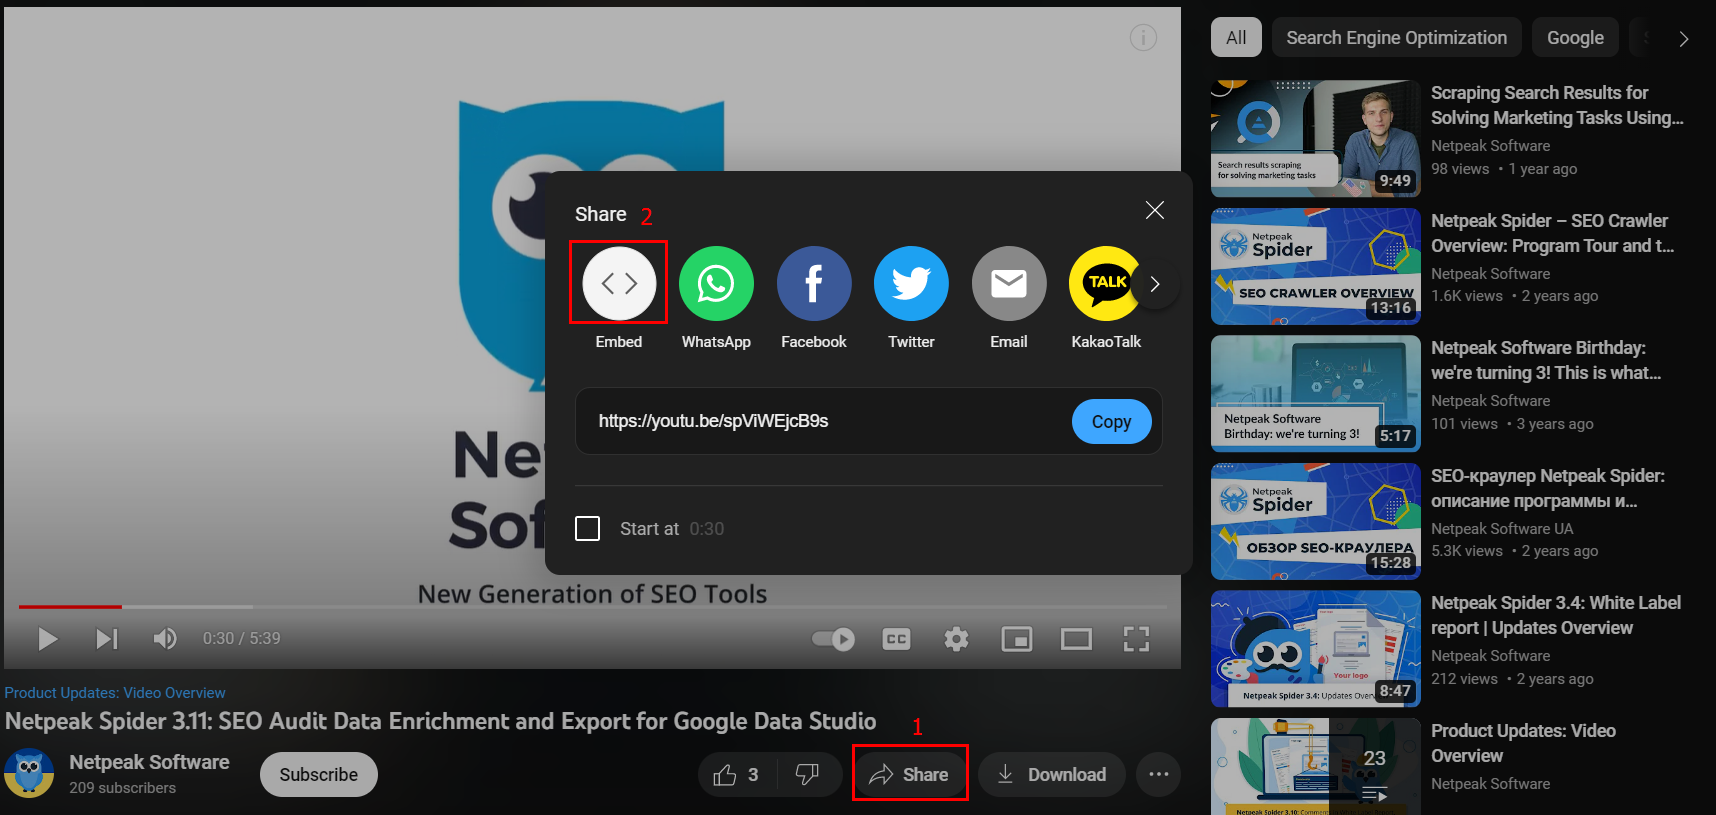Open player settings gear
Image resolution: width=1716 pixels, height=815 pixels.
[956, 639]
